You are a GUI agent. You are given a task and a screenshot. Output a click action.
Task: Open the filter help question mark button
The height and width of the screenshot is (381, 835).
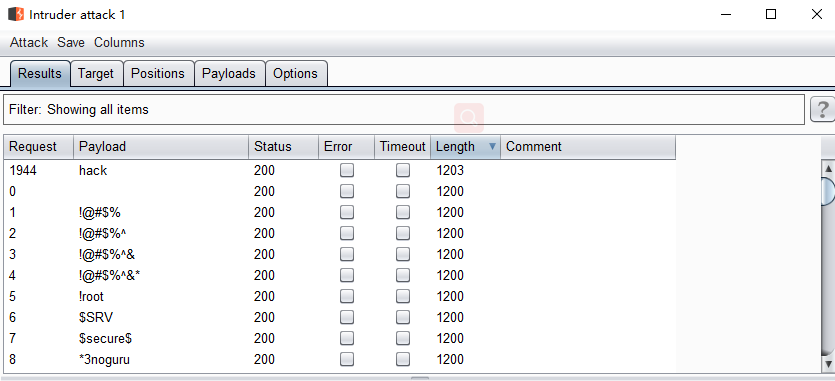[822, 110]
